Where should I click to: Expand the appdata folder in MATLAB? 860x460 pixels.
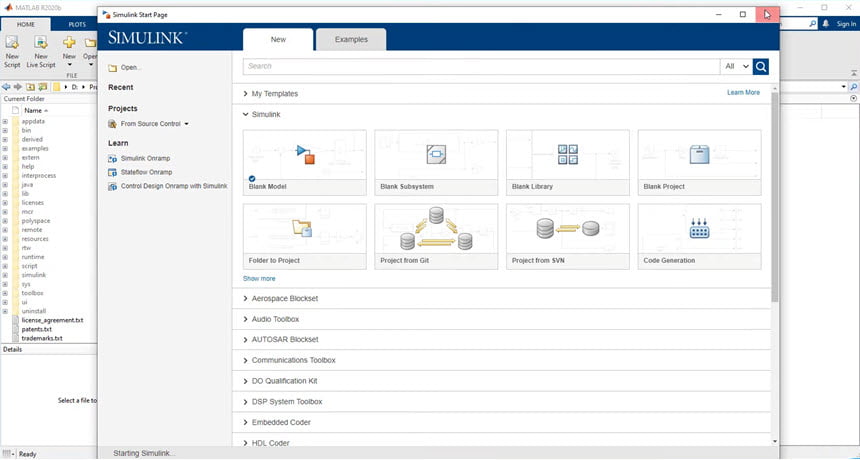pos(5,121)
